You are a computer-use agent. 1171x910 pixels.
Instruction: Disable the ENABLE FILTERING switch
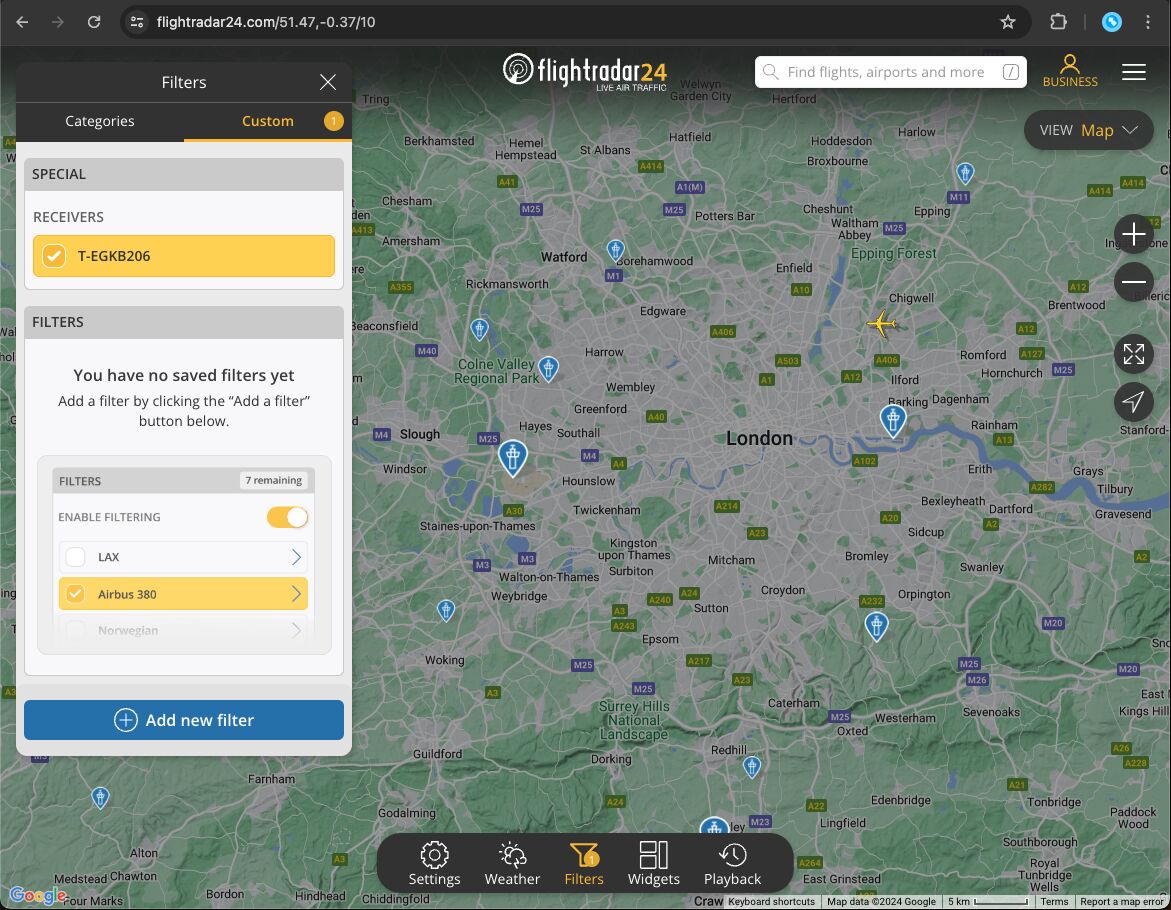(287, 517)
